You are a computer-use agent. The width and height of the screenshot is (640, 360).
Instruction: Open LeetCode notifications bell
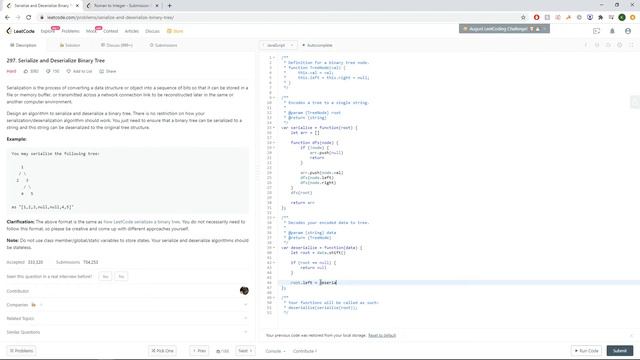(x=612, y=31)
